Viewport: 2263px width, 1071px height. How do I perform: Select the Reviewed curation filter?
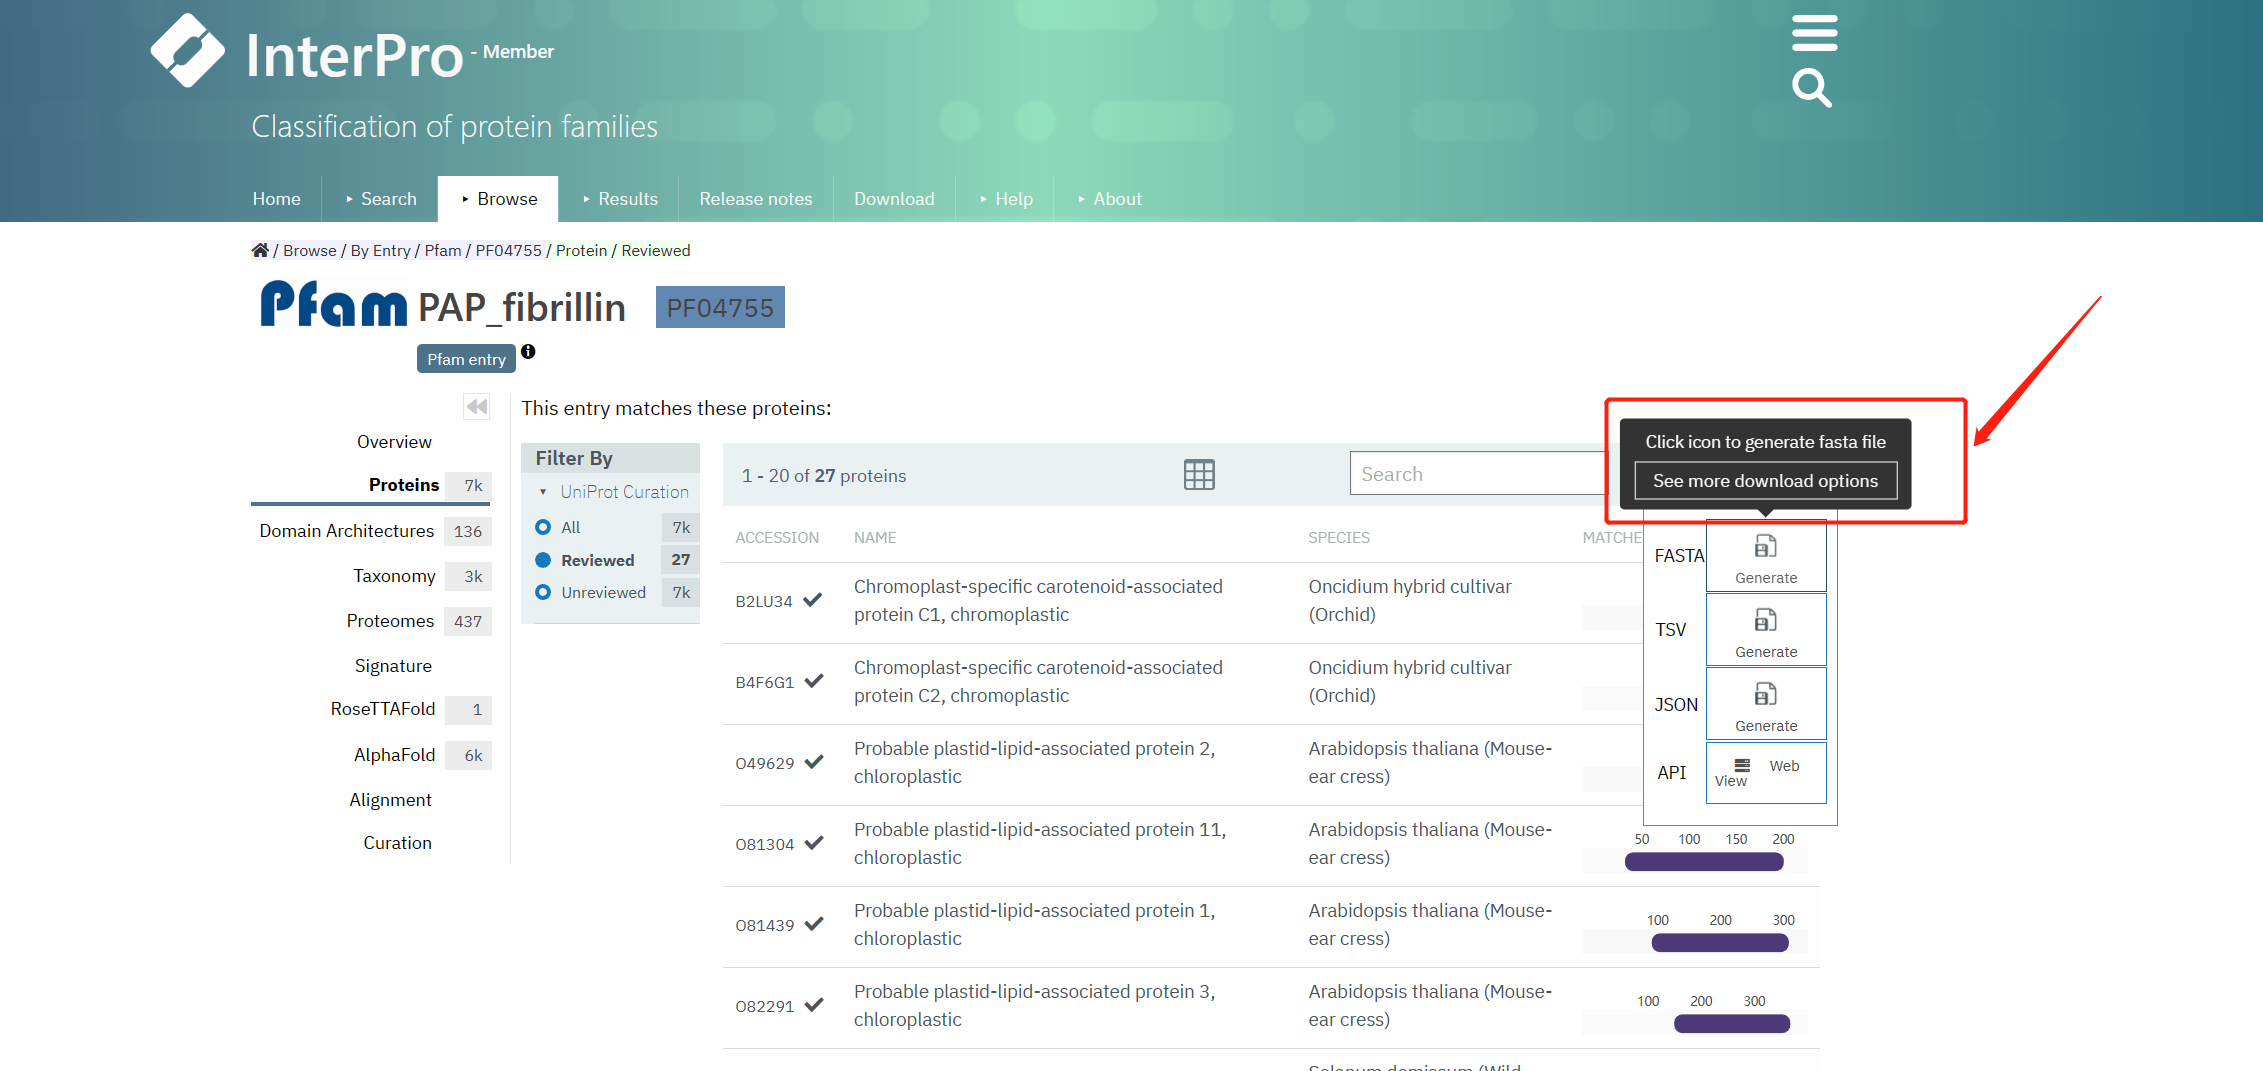(543, 560)
